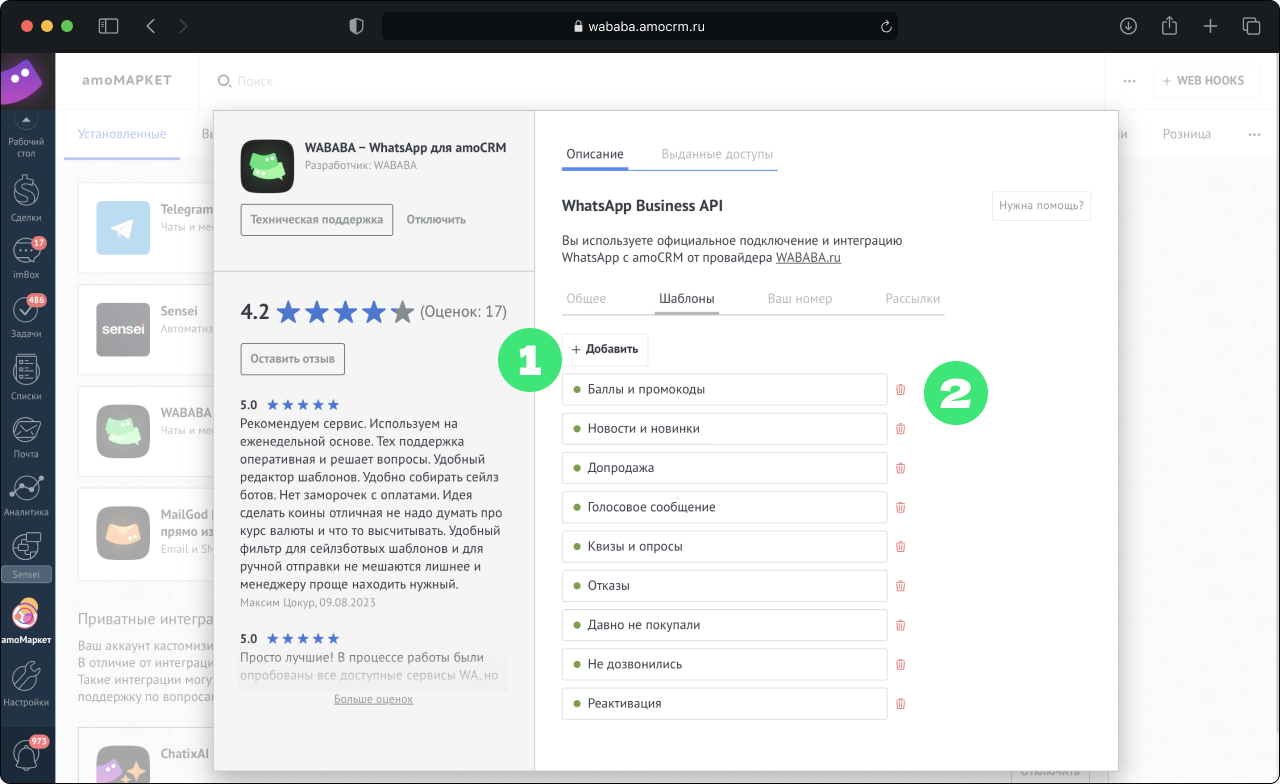This screenshot has height=784, width=1280.
Task: Open the Голосовое сообщение template
Action: click(x=725, y=507)
